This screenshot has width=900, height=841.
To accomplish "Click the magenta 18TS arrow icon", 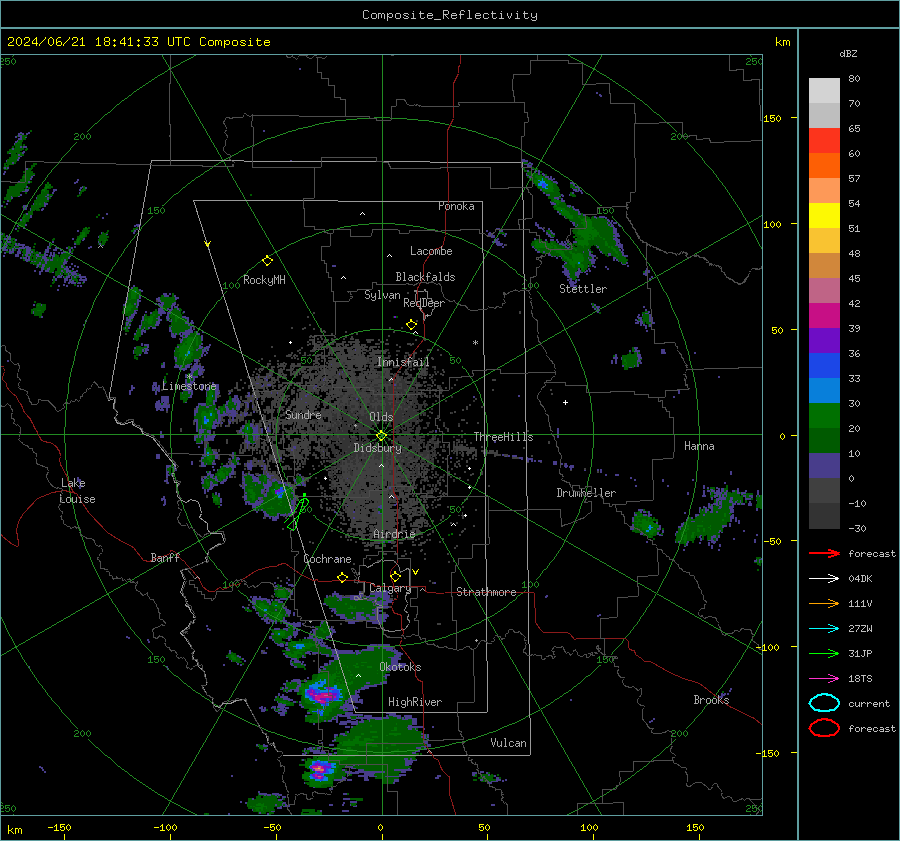I will point(824,679).
